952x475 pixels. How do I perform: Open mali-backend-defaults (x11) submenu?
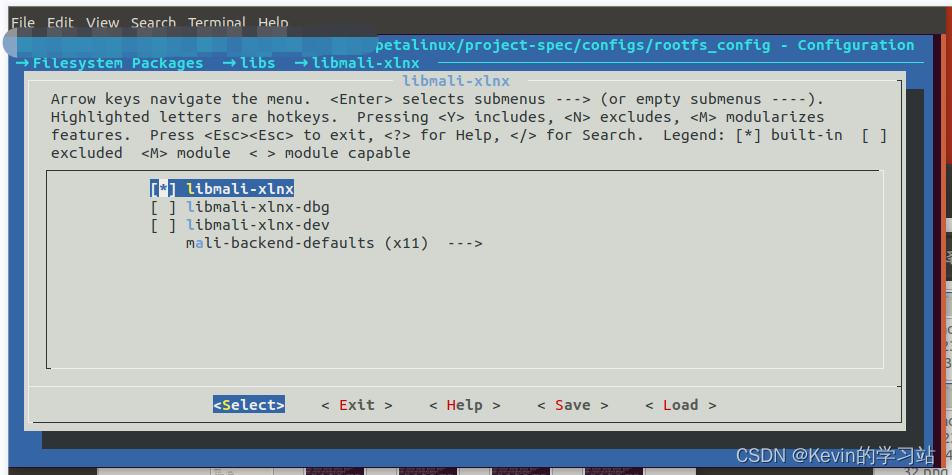click(x=334, y=243)
